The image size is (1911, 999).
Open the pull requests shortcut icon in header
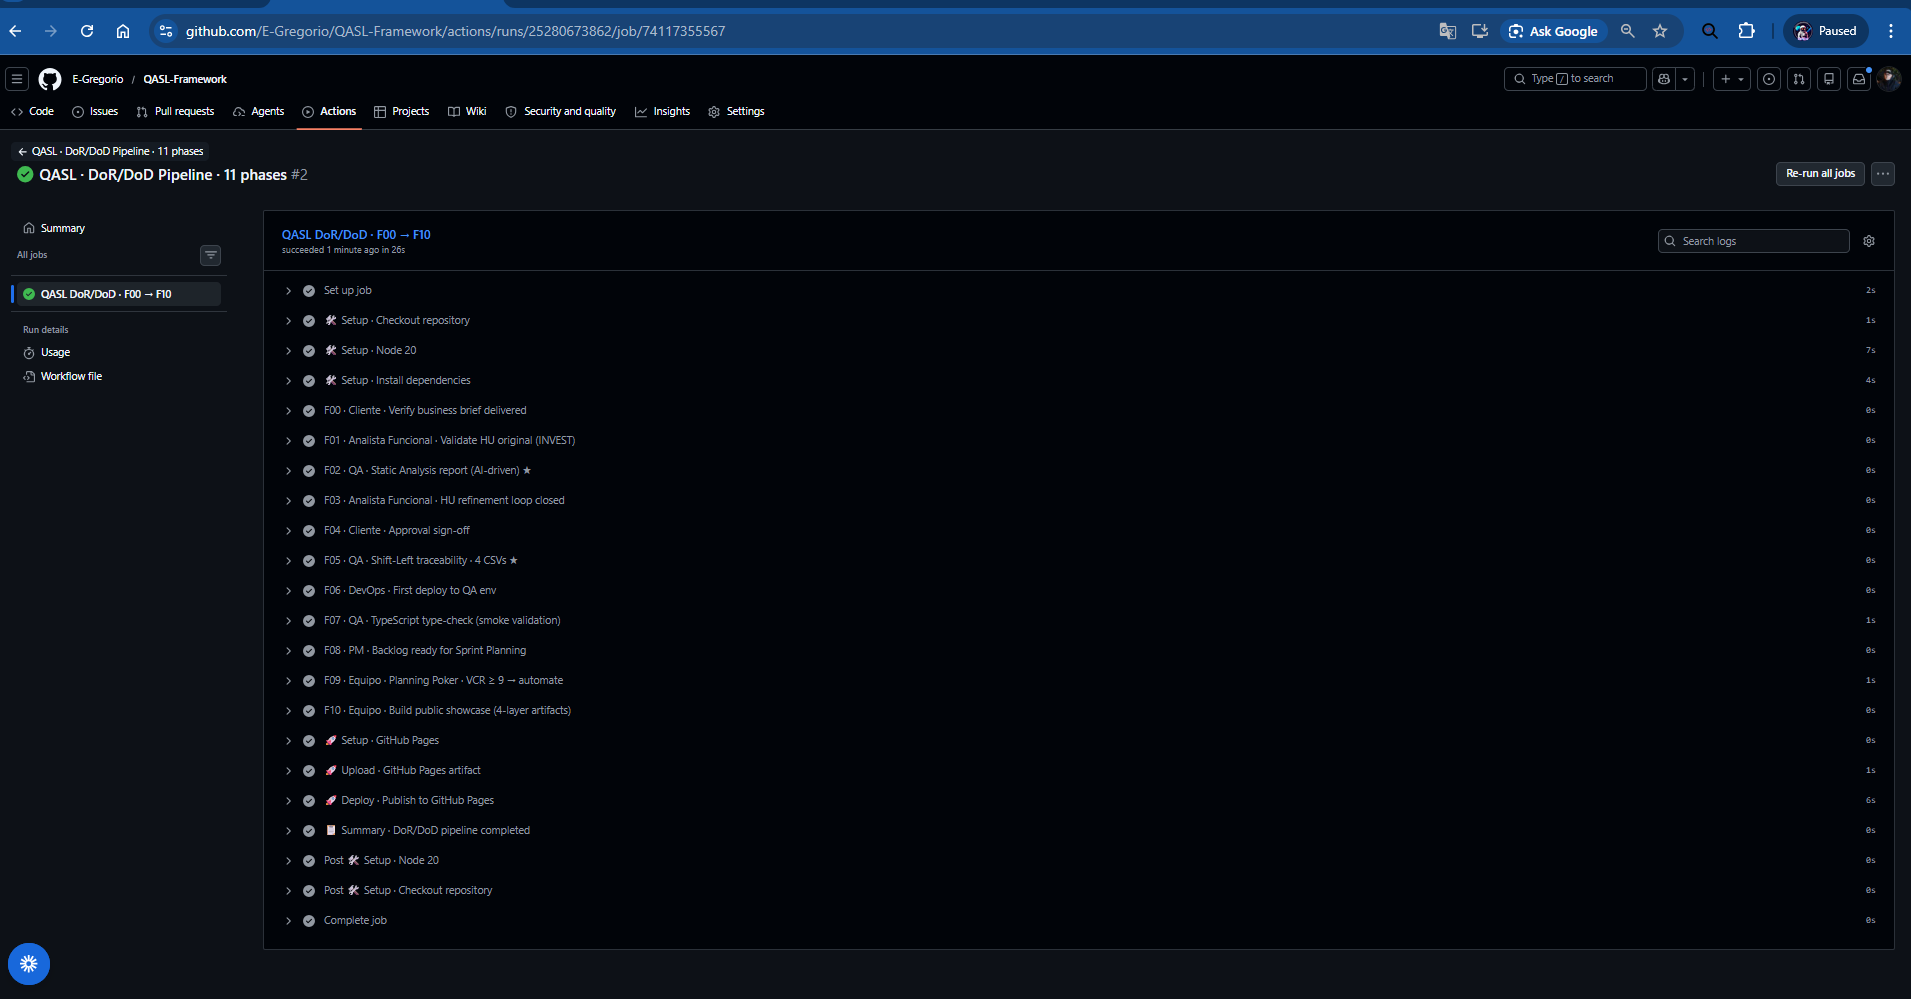(1799, 79)
